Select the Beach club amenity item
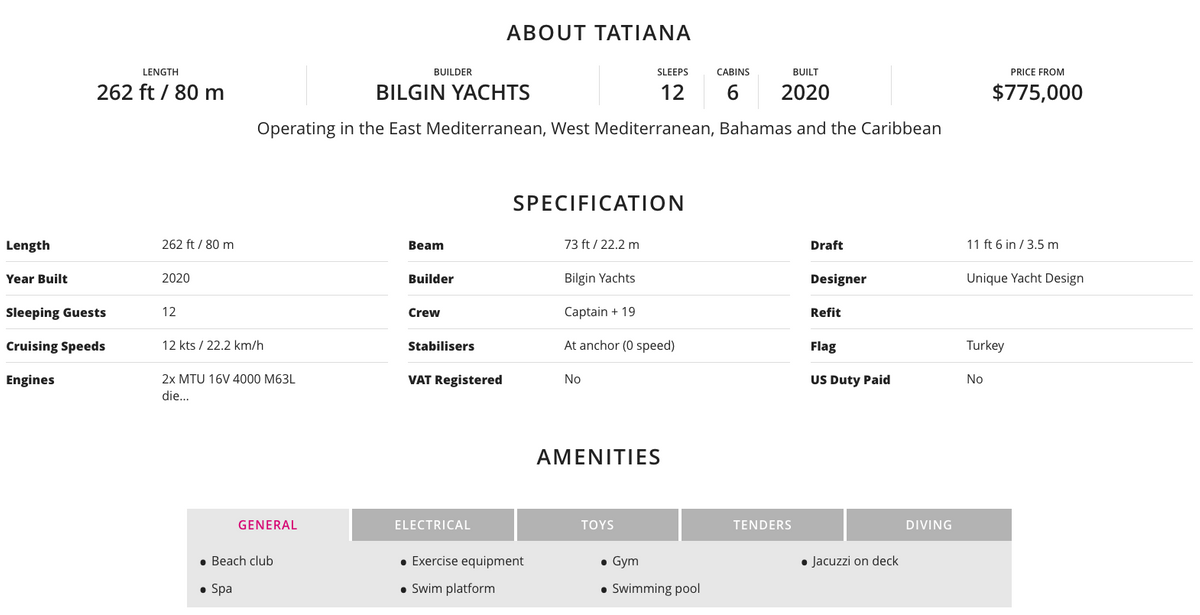The width and height of the screenshot is (1200, 615). pyautogui.click(x=242, y=561)
